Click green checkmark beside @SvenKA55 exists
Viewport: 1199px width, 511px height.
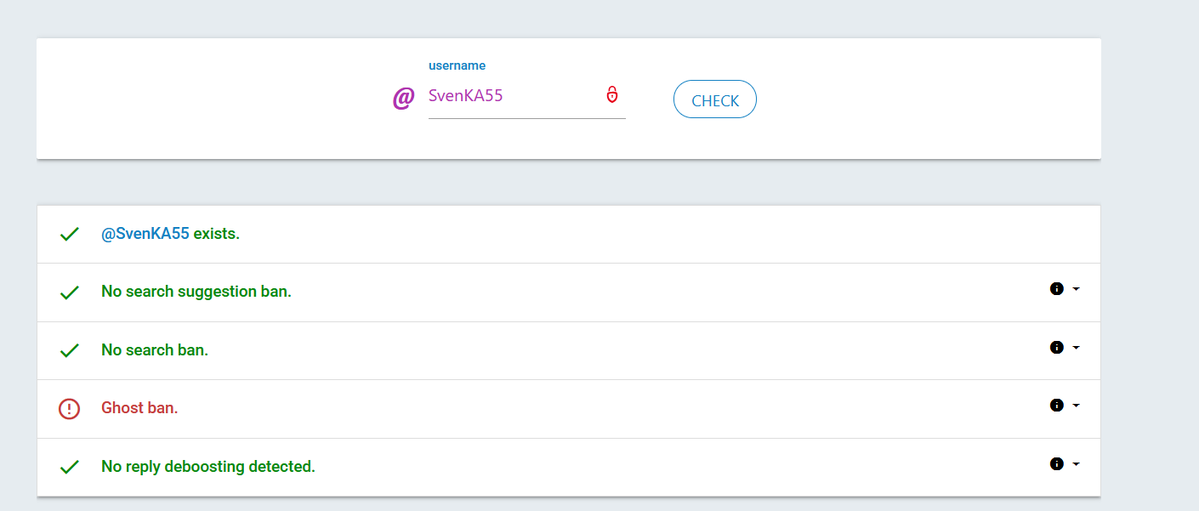point(70,234)
